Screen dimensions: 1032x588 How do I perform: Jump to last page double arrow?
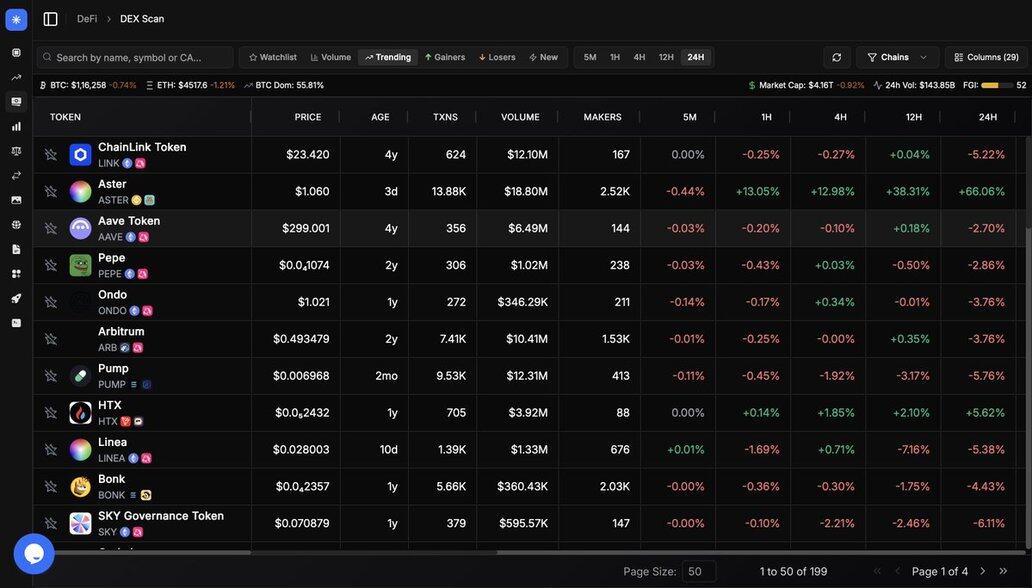pyautogui.click(x=1004, y=571)
